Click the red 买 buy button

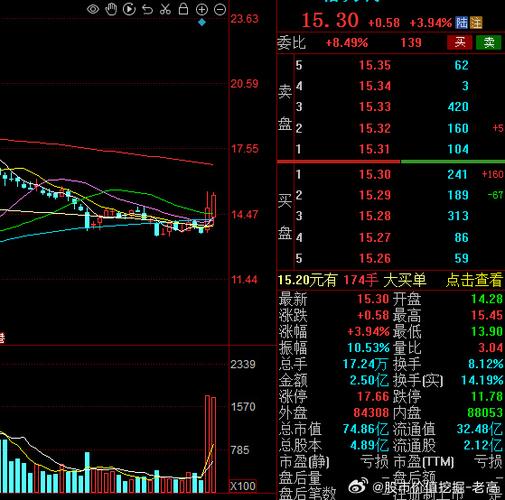(x=460, y=42)
